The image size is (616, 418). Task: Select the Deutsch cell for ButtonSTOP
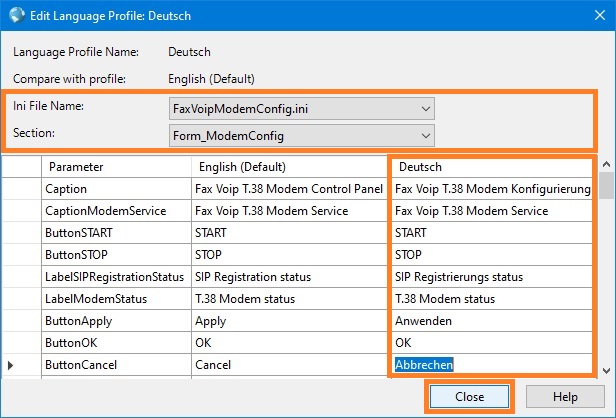(x=492, y=255)
